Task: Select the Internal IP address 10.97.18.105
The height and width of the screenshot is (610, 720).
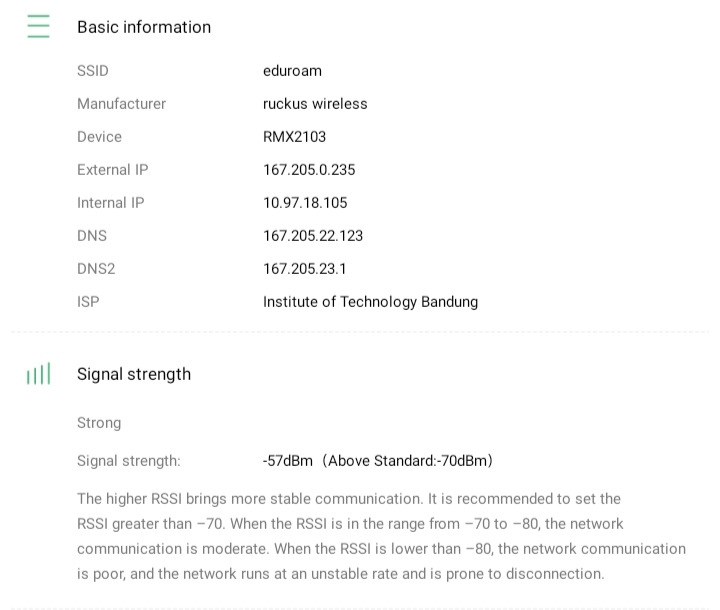Action: (x=305, y=203)
